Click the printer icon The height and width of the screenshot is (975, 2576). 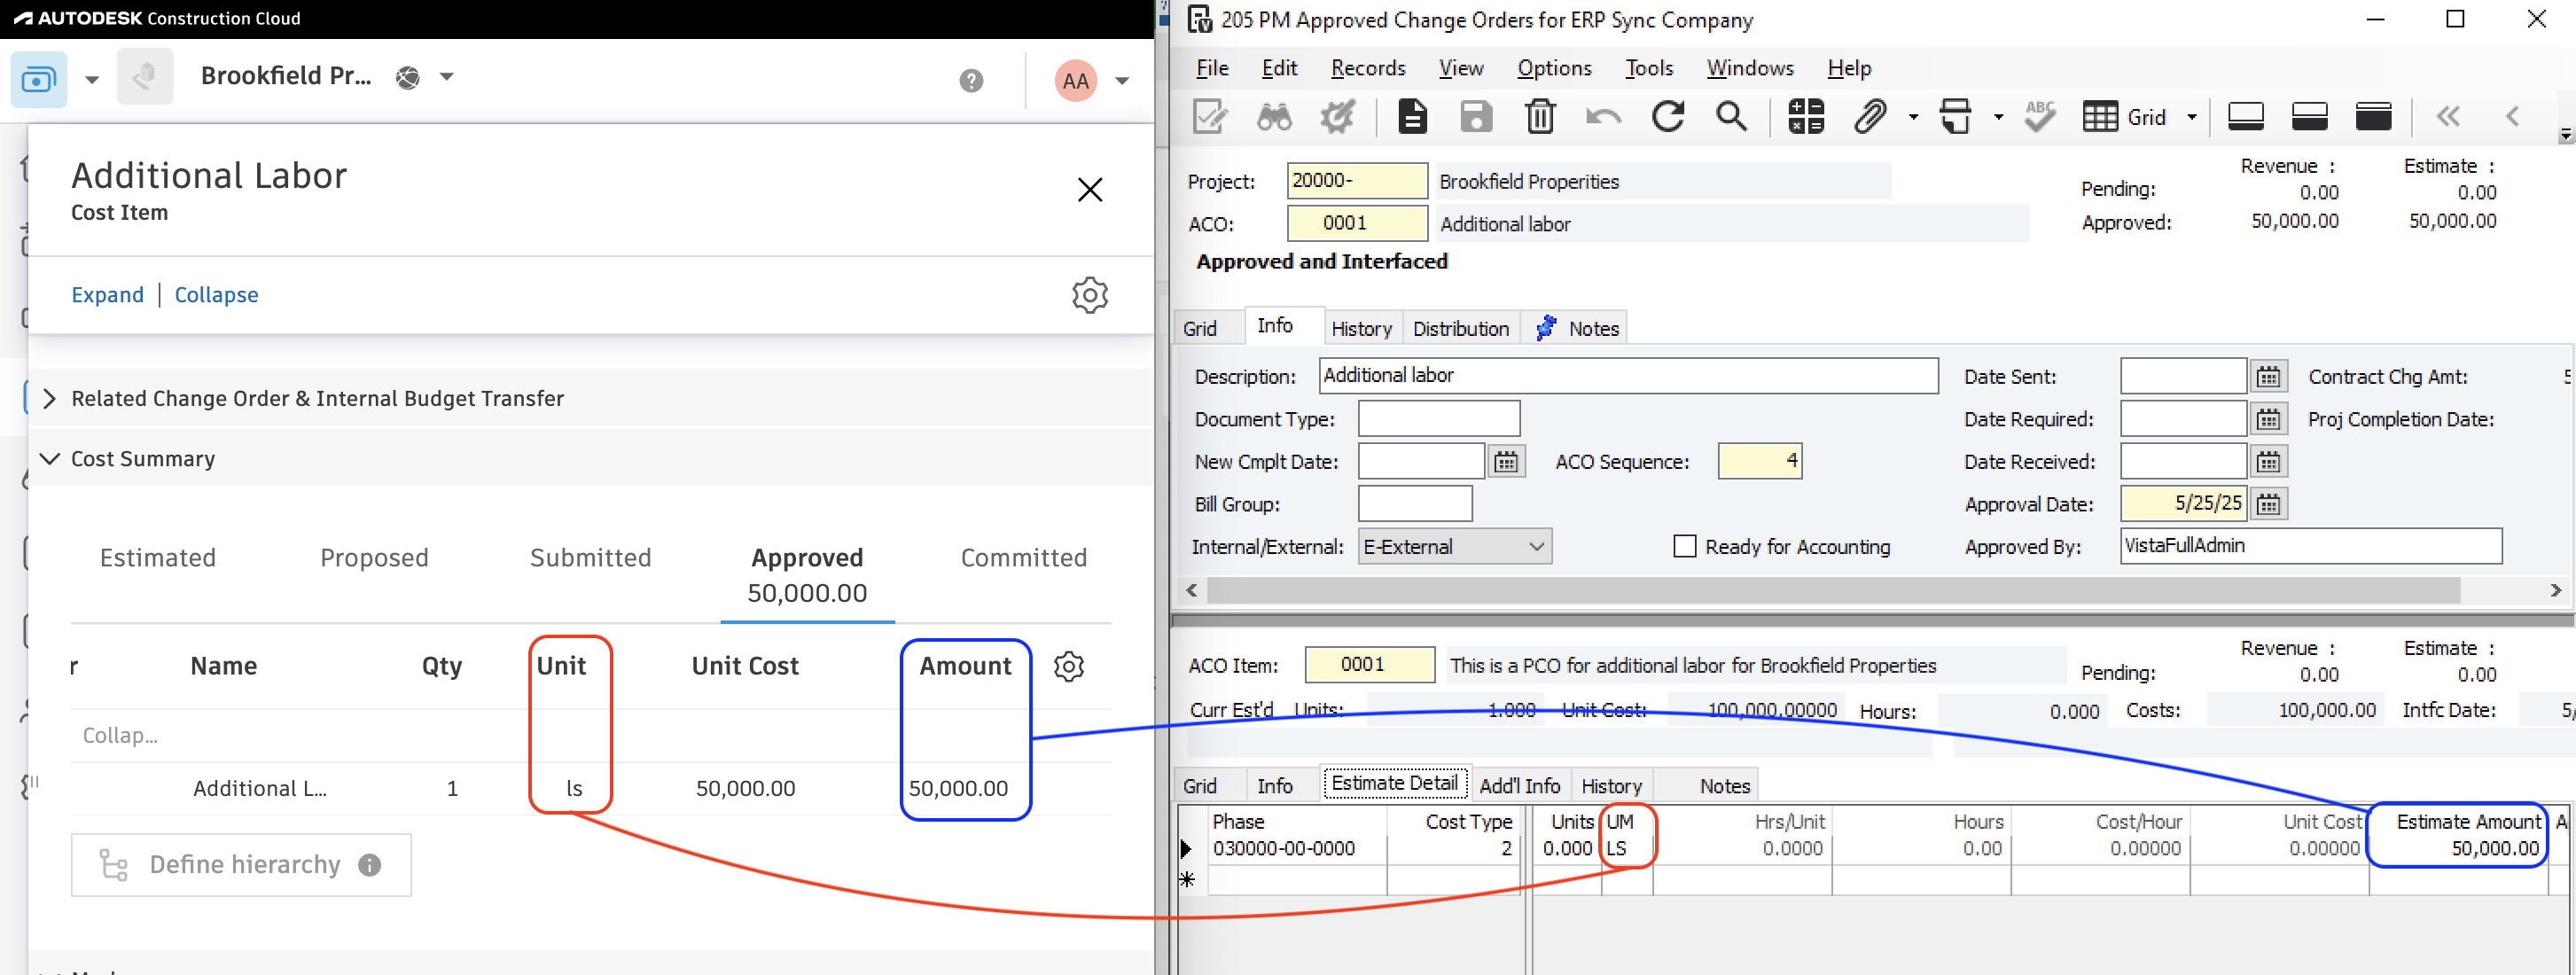point(1956,117)
